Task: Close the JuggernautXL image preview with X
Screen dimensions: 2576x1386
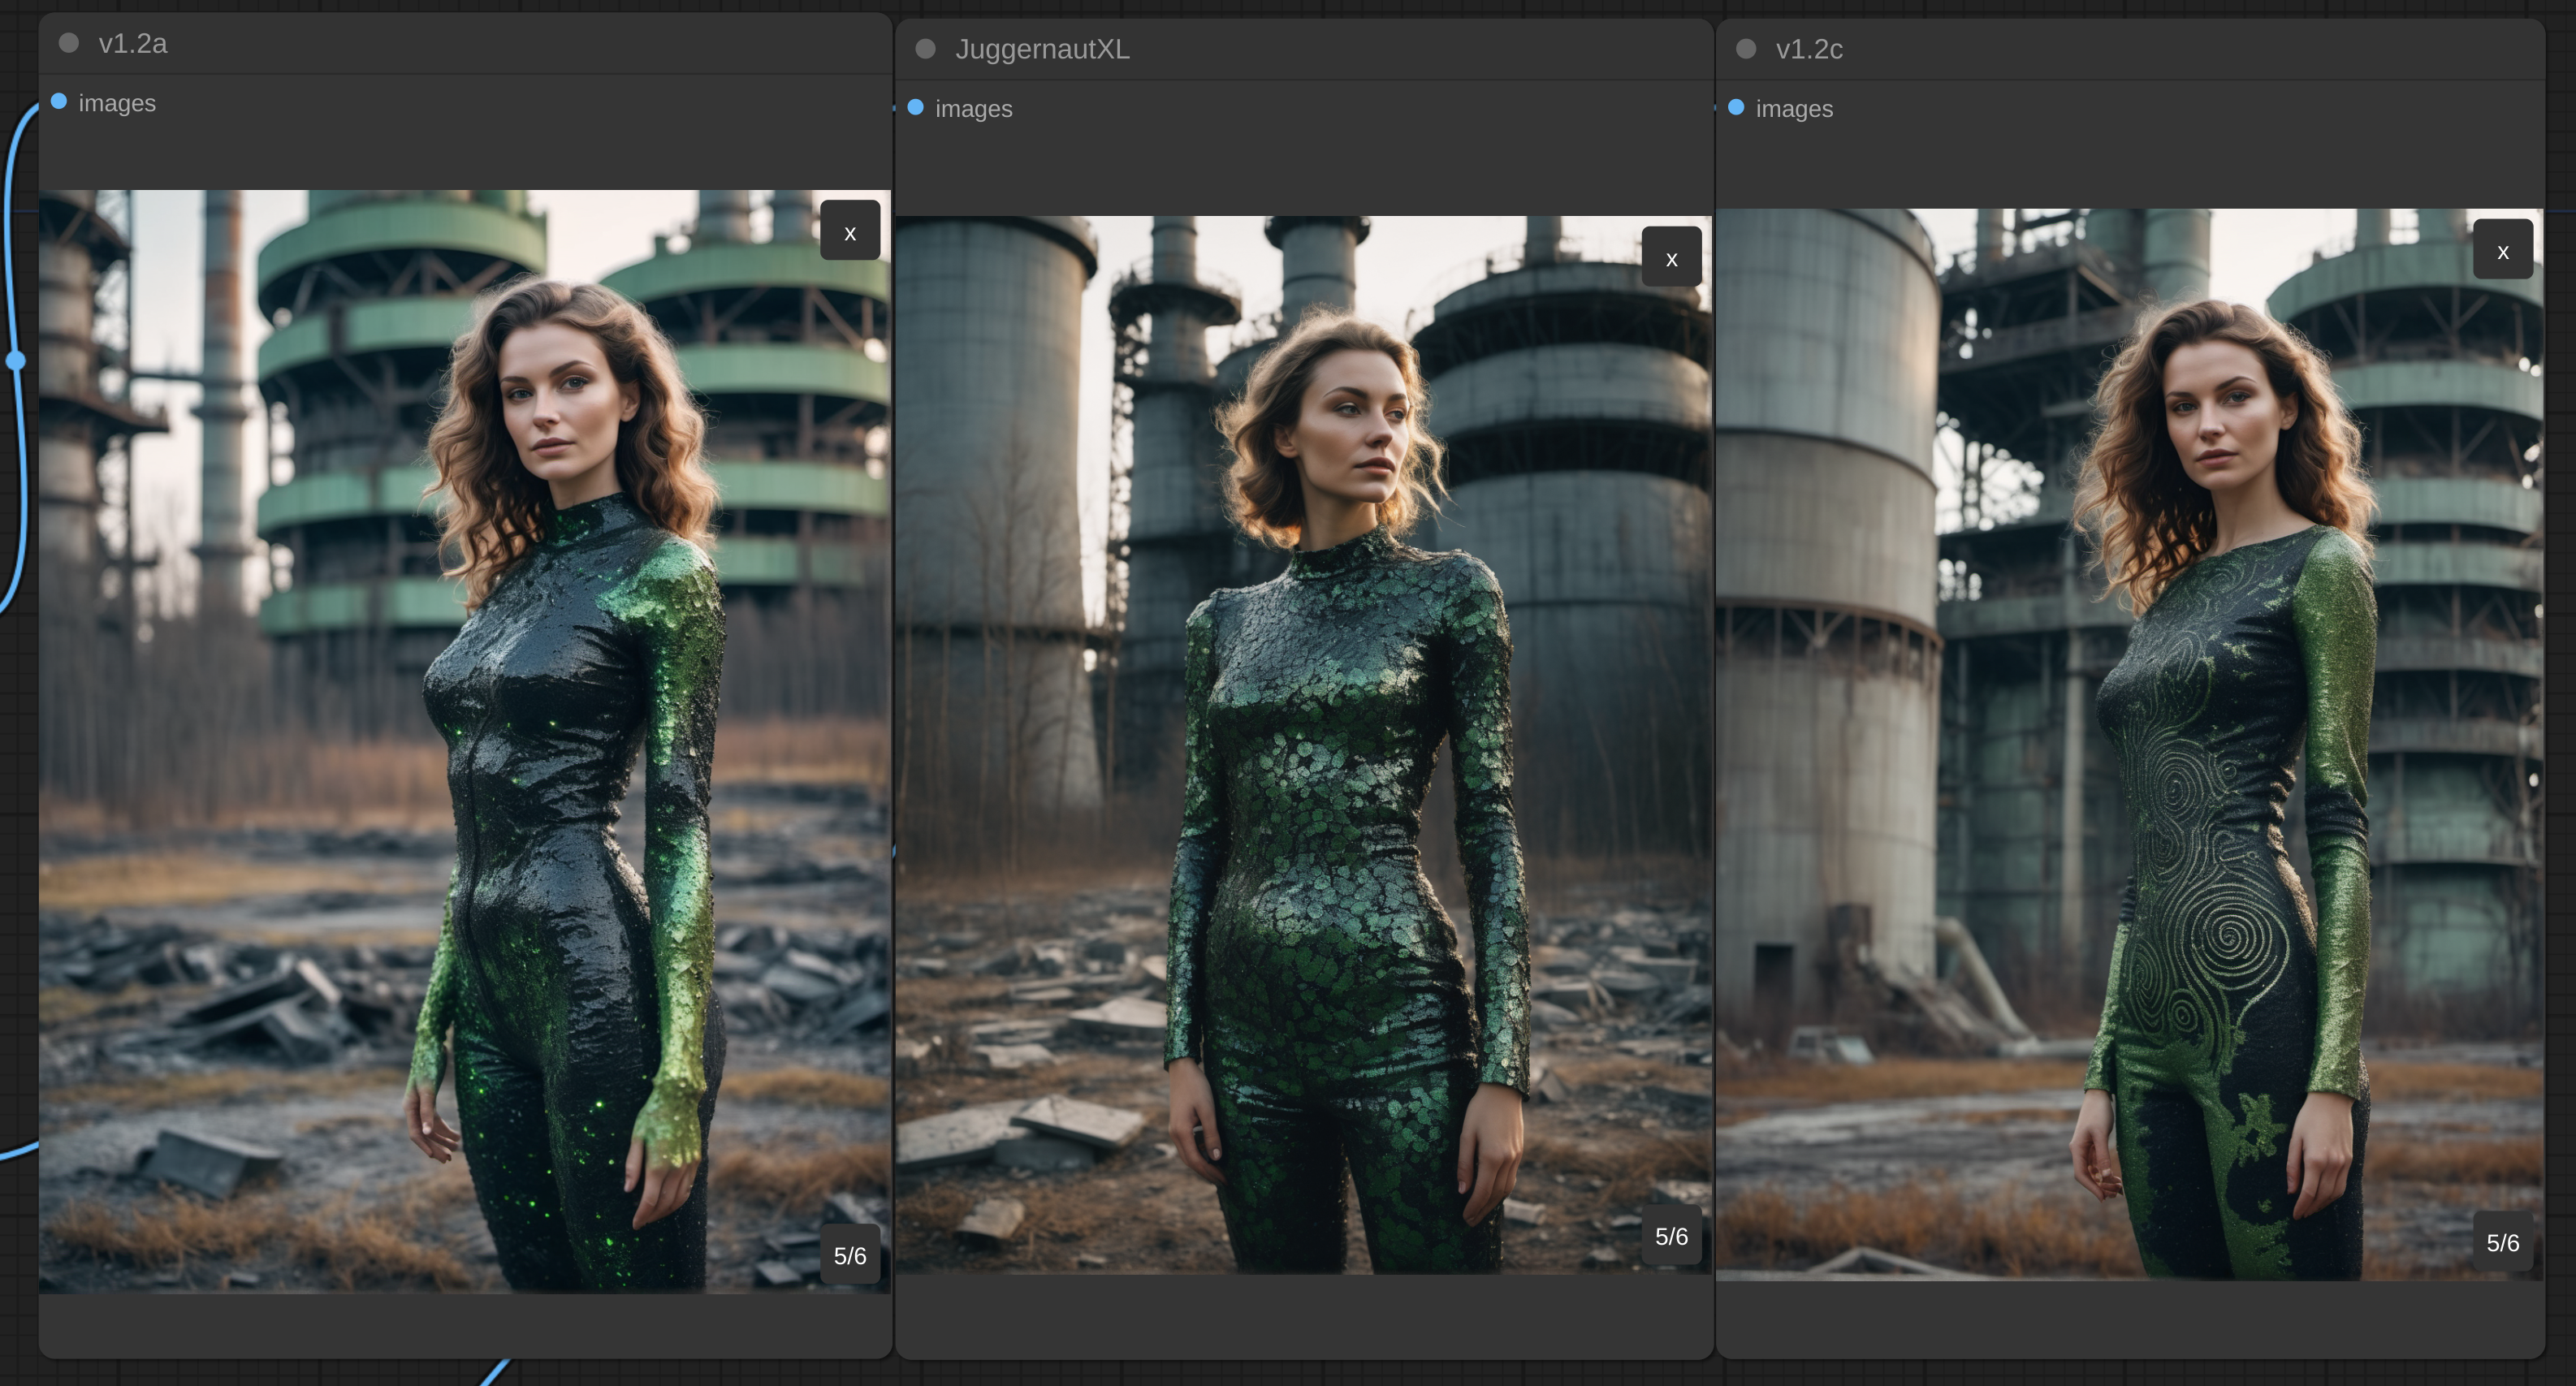Action: point(1671,257)
